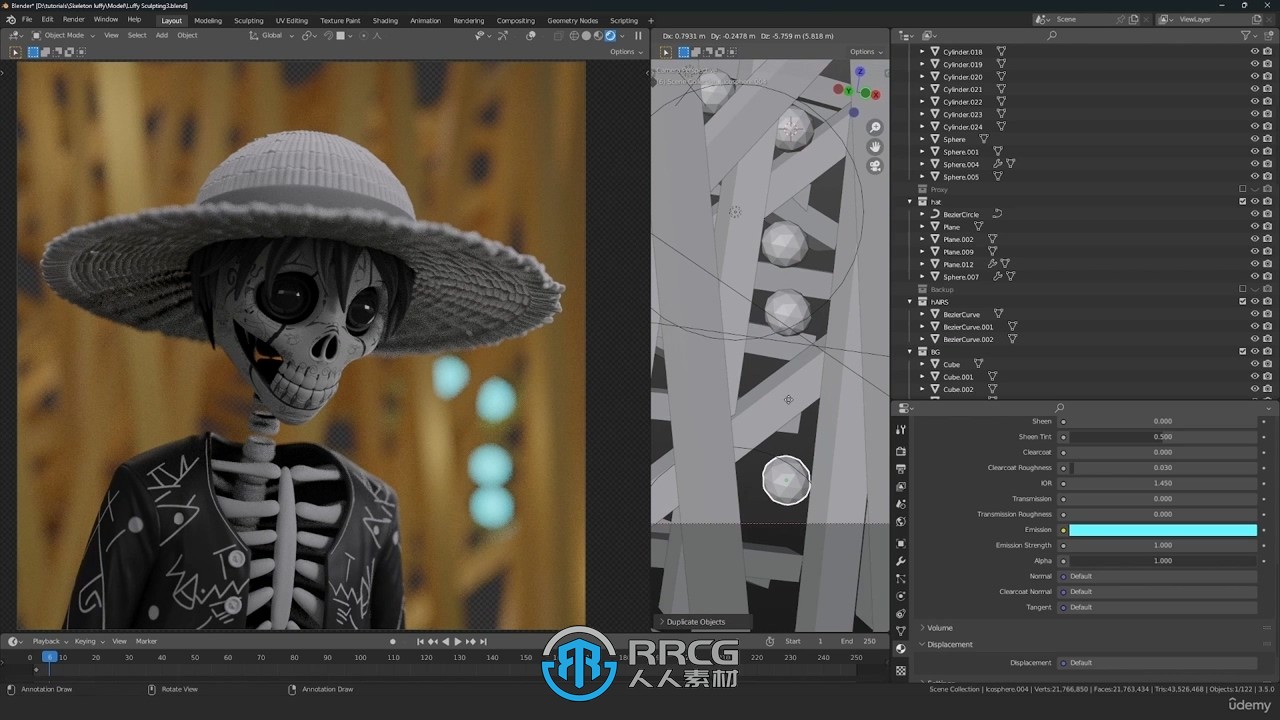1280x720 pixels.
Task: Toggle the hat collection exclude checkbox
Action: click(1243, 202)
